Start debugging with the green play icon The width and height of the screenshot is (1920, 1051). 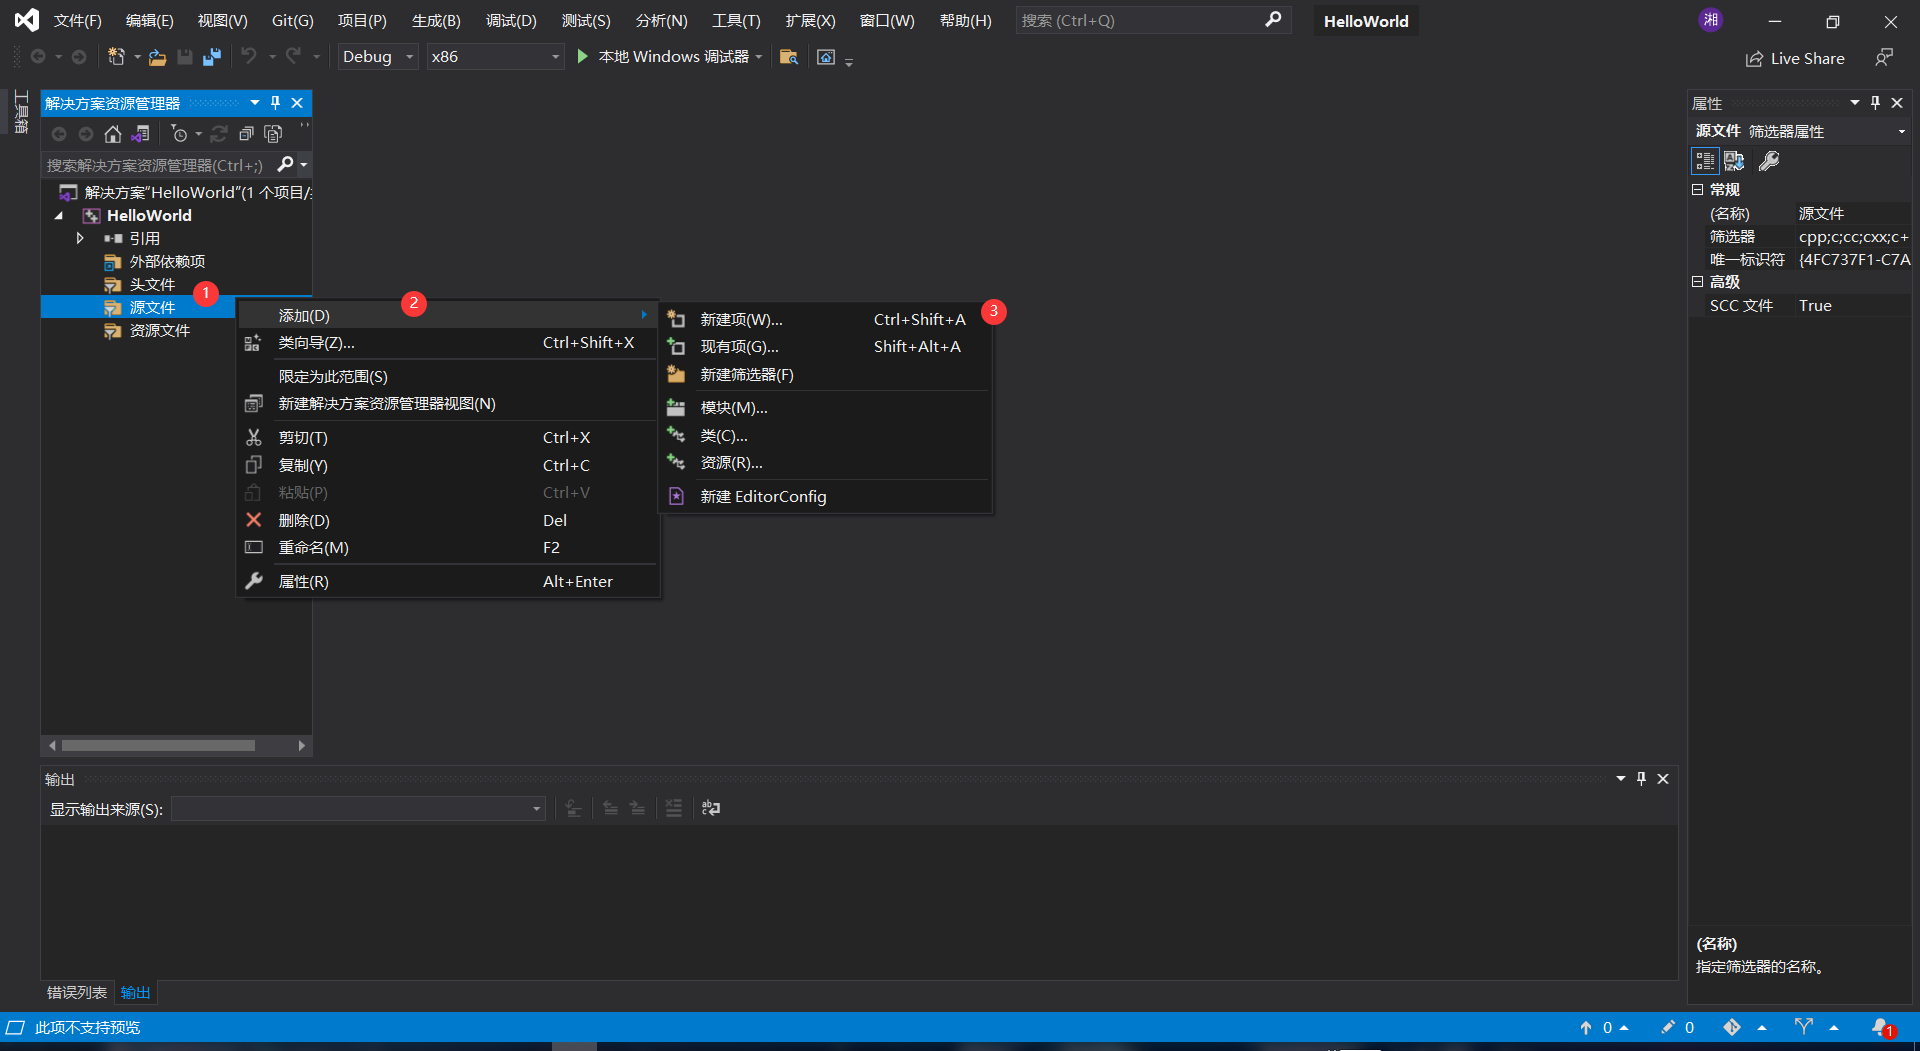582,57
